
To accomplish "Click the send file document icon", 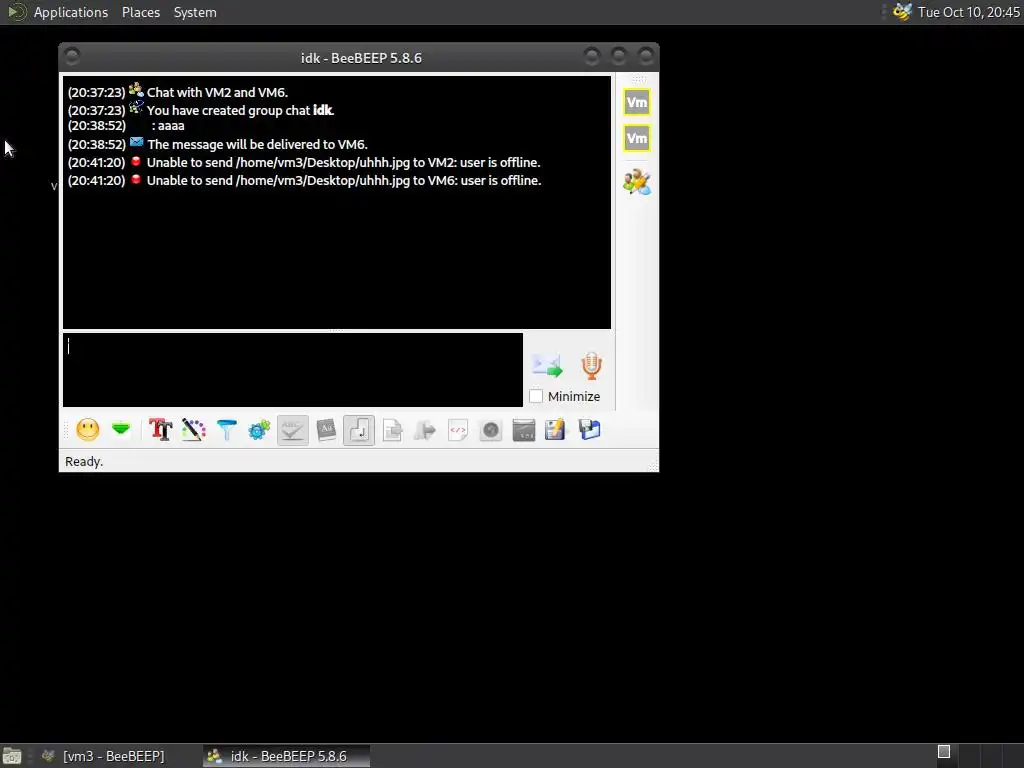I will (392, 430).
